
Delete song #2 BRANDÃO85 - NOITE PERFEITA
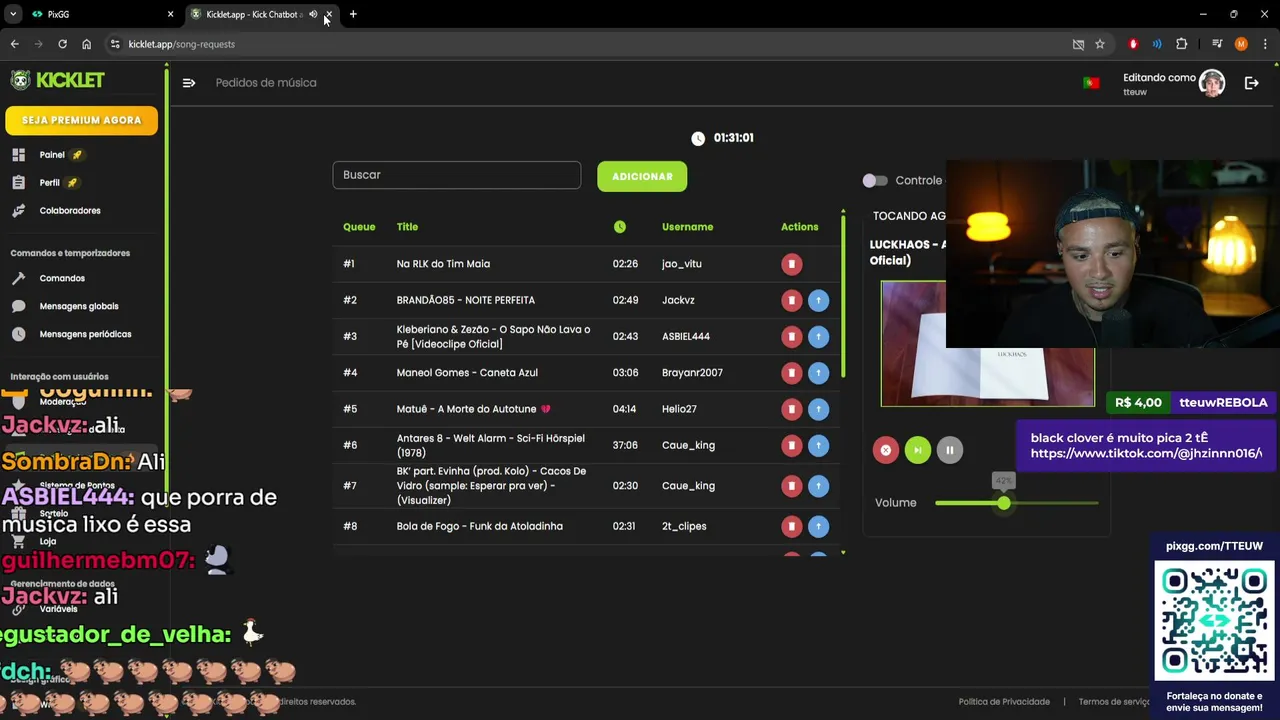[x=791, y=300]
